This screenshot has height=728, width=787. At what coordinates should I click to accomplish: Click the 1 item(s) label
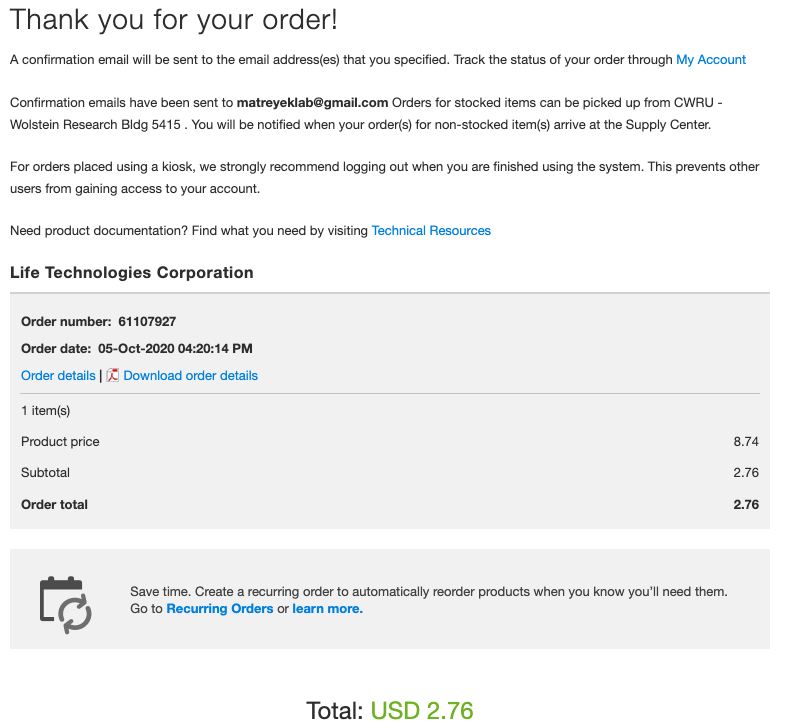point(46,411)
